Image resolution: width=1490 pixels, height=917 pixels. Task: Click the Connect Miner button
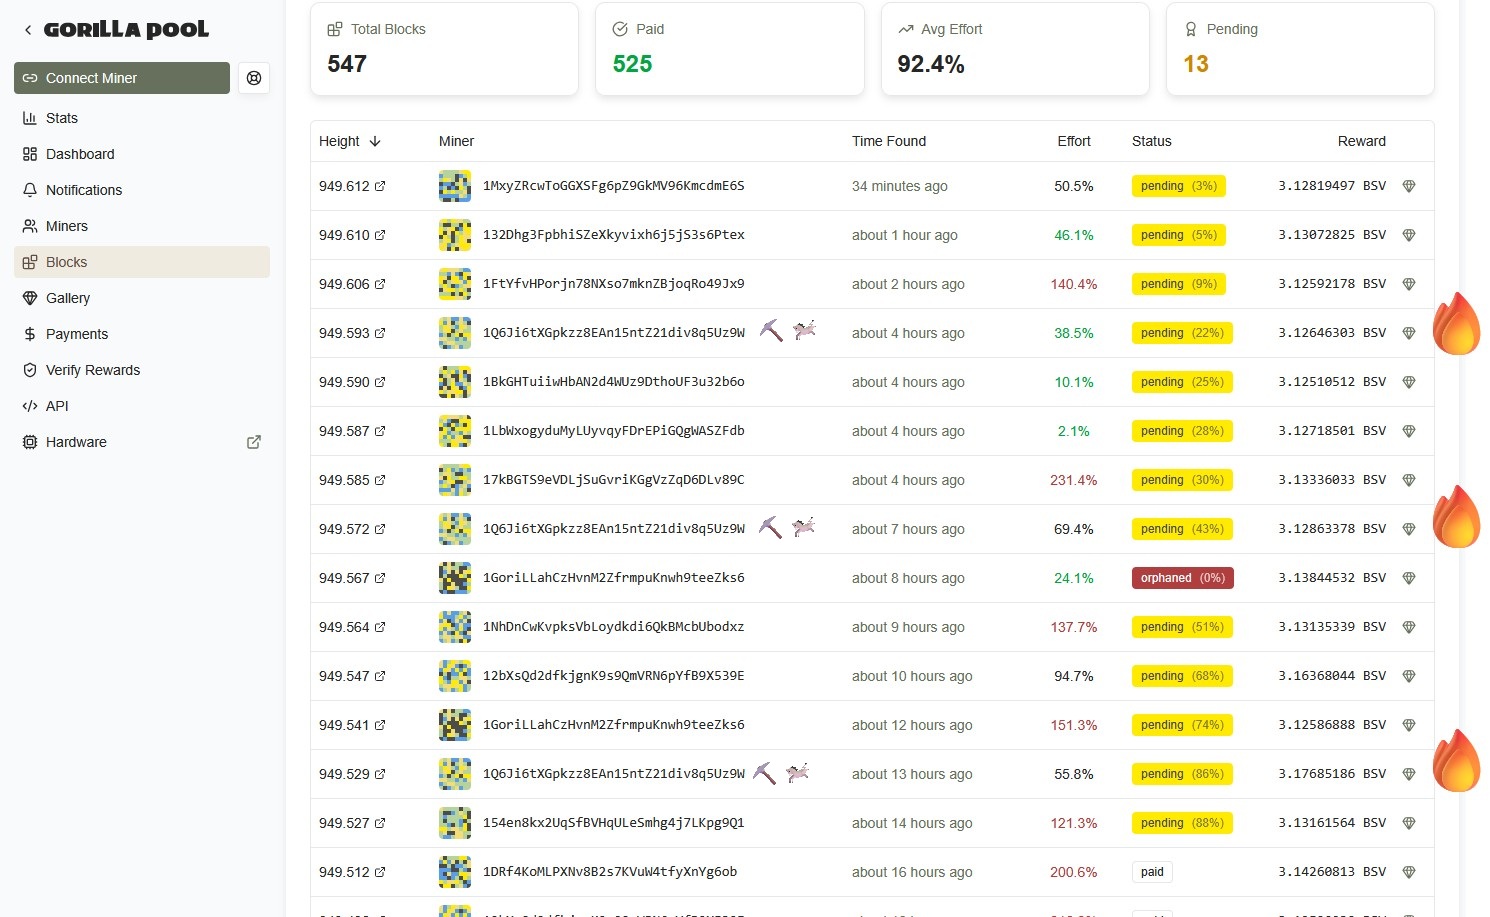tap(122, 78)
